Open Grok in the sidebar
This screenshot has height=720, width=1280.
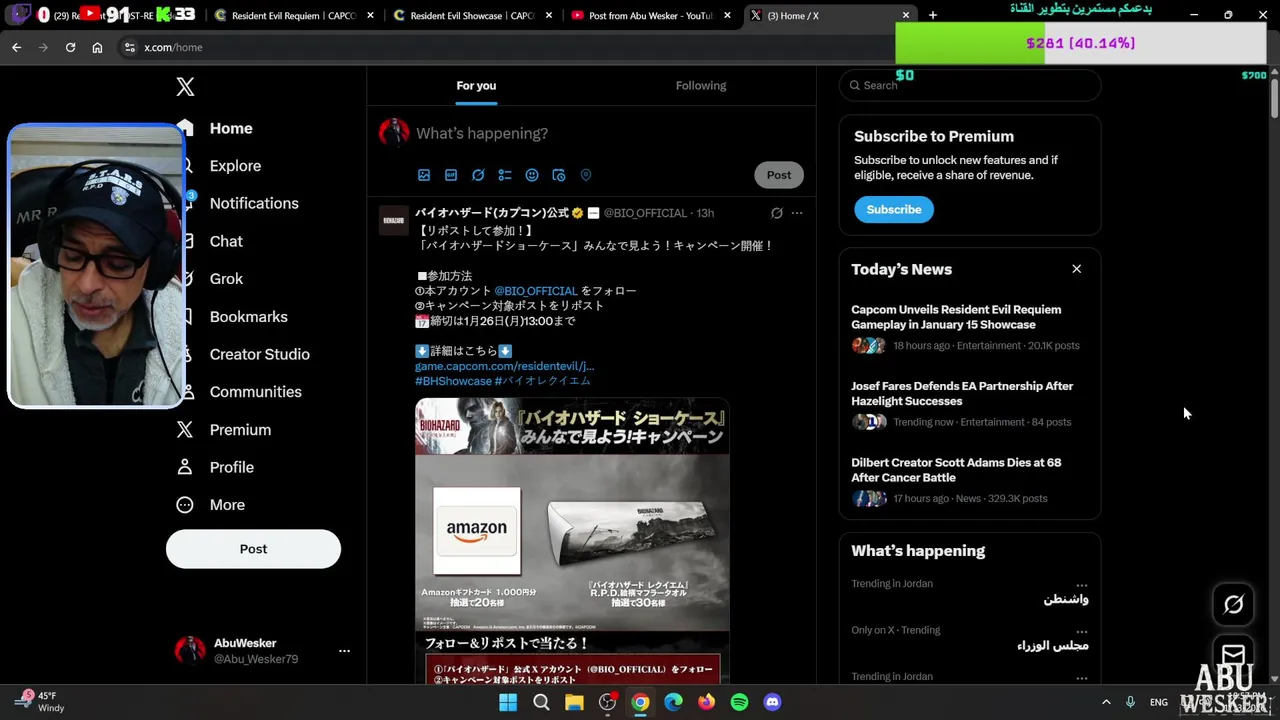tap(226, 279)
